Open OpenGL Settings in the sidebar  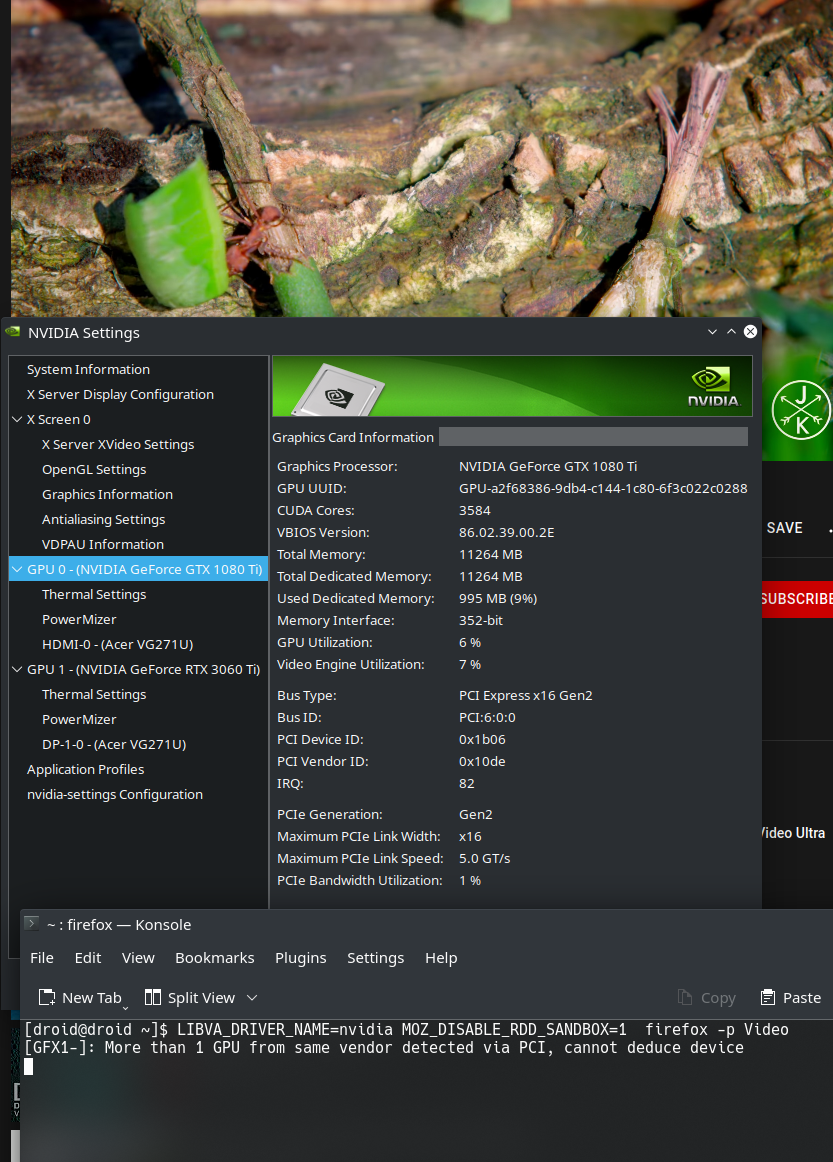pyautogui.click(x=93, y=469)
